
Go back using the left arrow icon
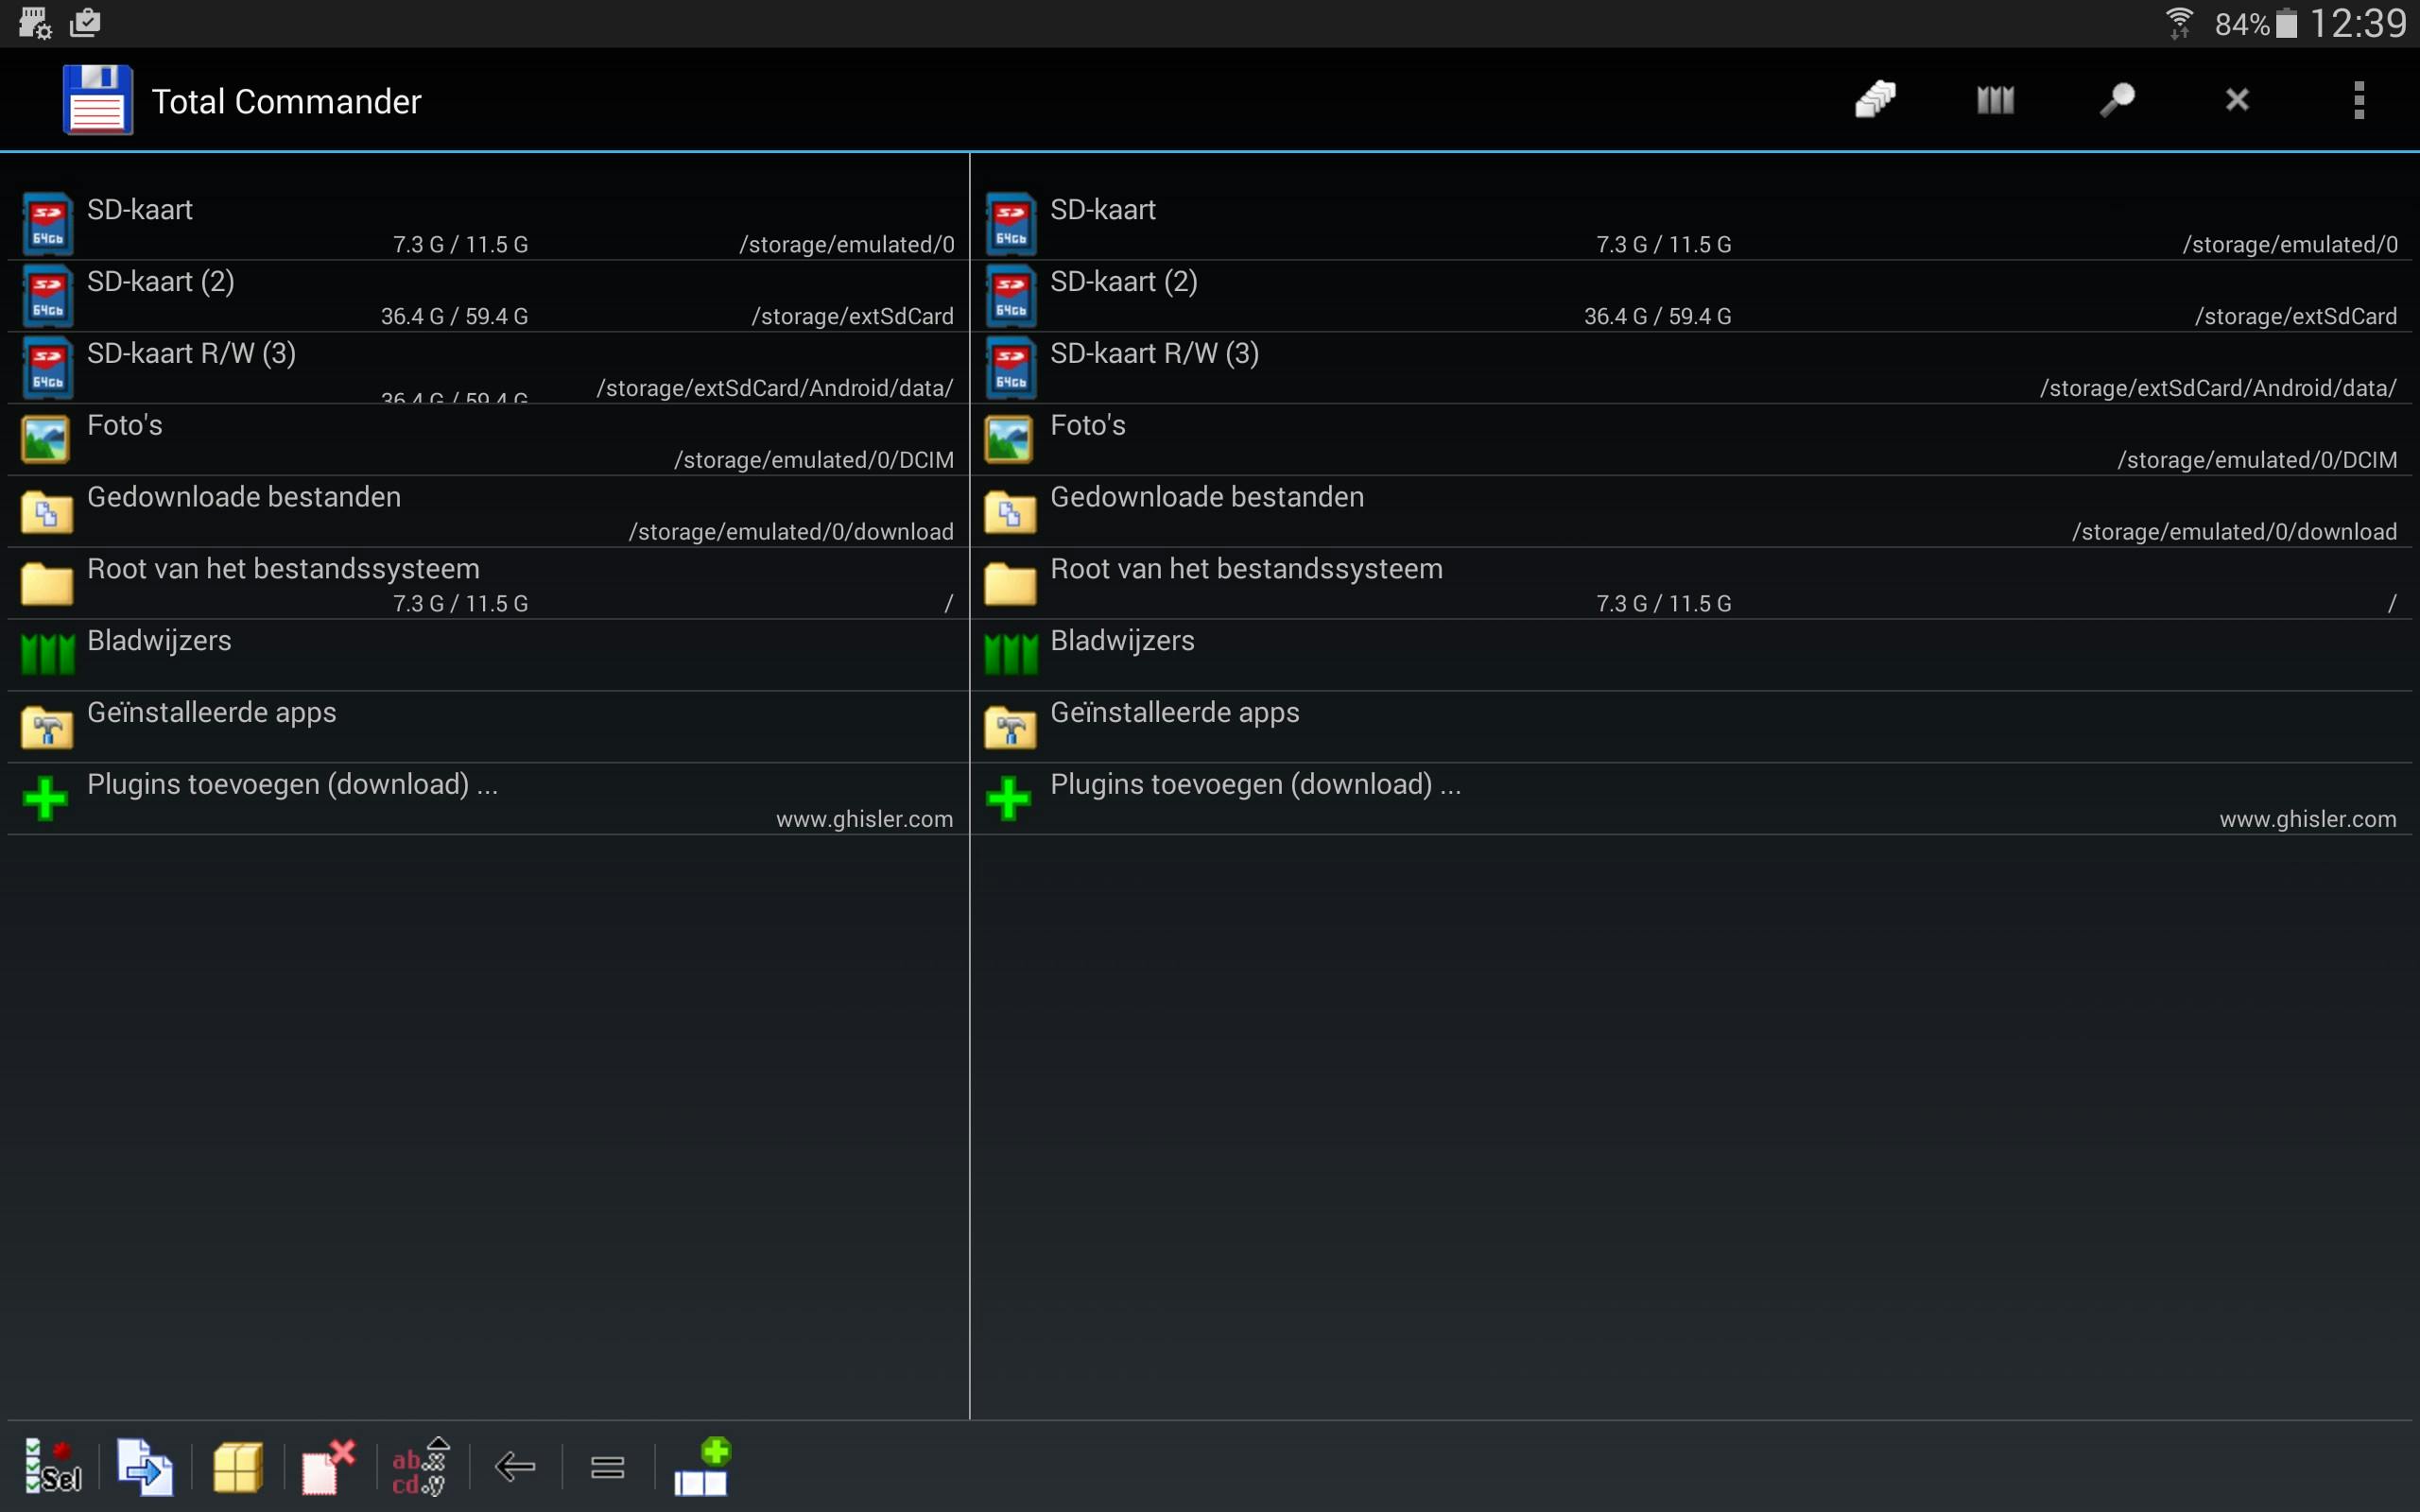(515, 1467)
